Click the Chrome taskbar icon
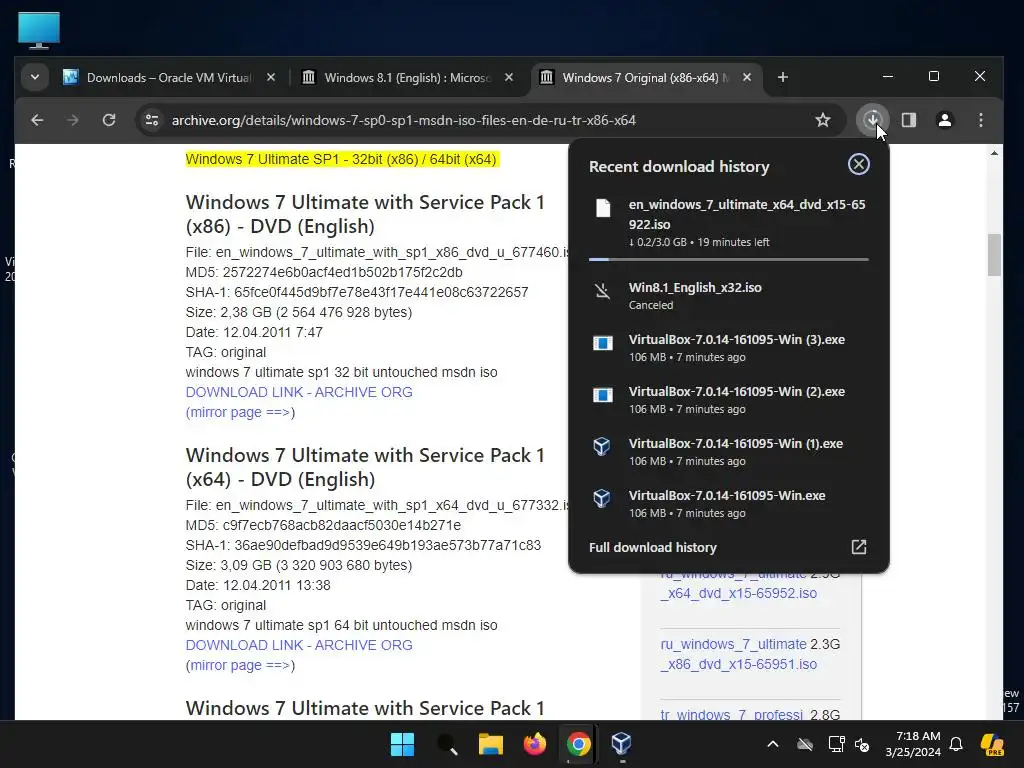Image resolution: width=1024 pixels, height=768 pixels. [579, 744]
